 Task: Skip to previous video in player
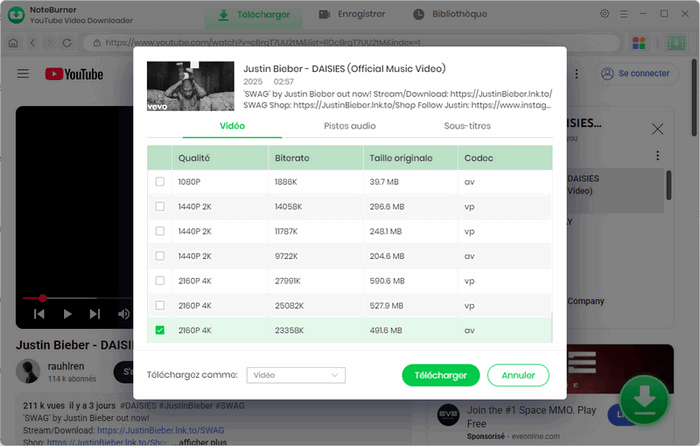39,314
